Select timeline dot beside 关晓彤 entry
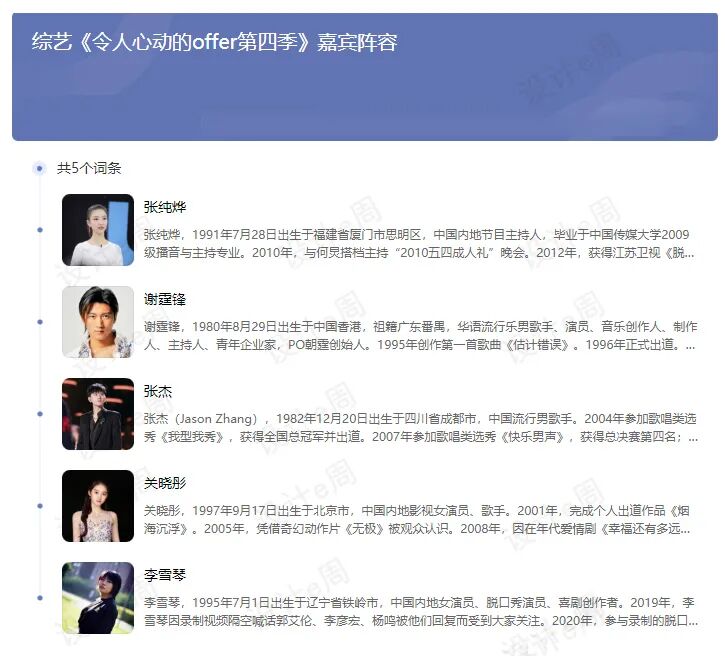Viewport: 725px width, 656px height. (x=40, y=506)
